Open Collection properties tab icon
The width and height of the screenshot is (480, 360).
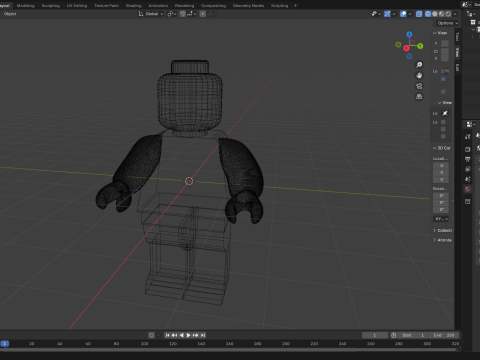pyautogui.click(x=468, y=202)
